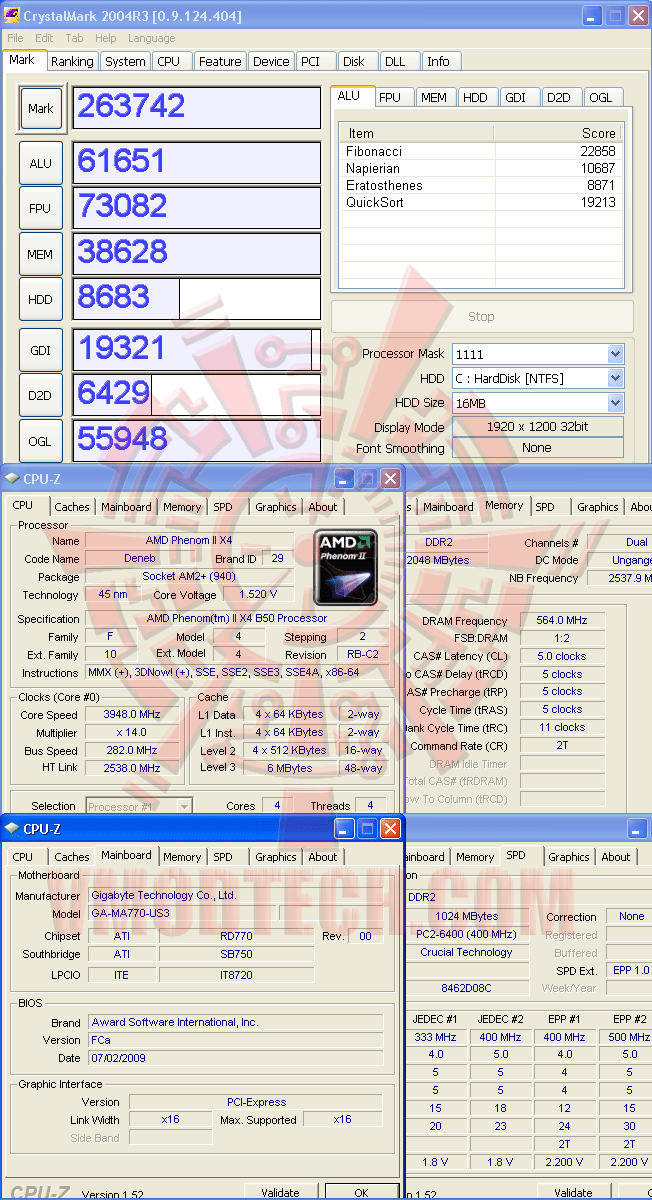
Task: Click the upper CPU-Z window title icon
Action: [x=12, y=479]
